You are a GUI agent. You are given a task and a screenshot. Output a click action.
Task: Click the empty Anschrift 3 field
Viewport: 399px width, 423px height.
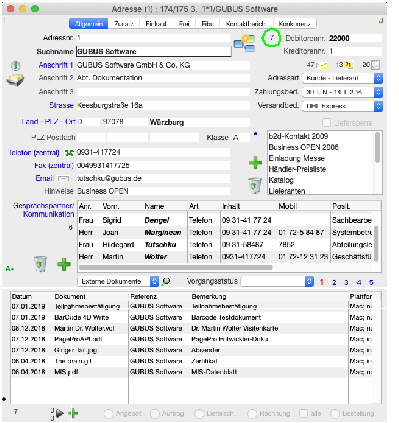(163, 92)
